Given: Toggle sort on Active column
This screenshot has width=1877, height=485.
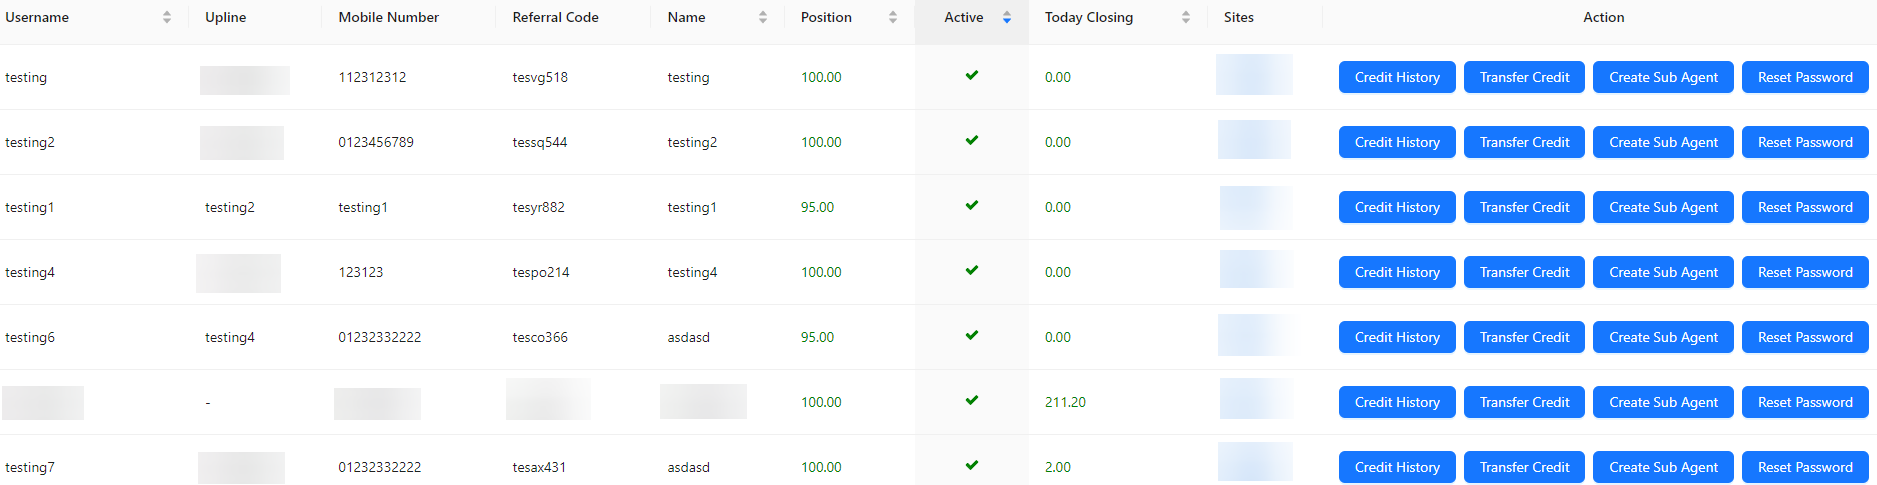Looking at the screenshot, I should pyautogui.click(x=1007, y=17).
